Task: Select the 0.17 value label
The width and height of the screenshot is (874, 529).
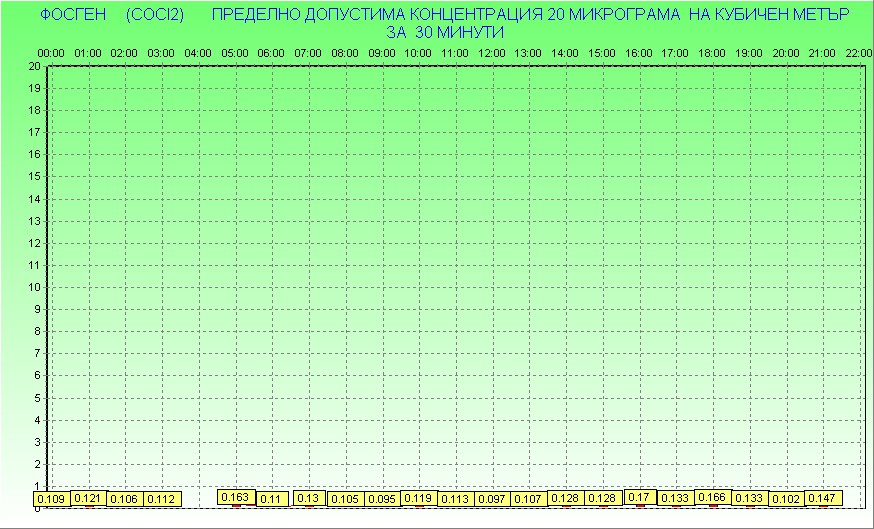Action: 639,497
